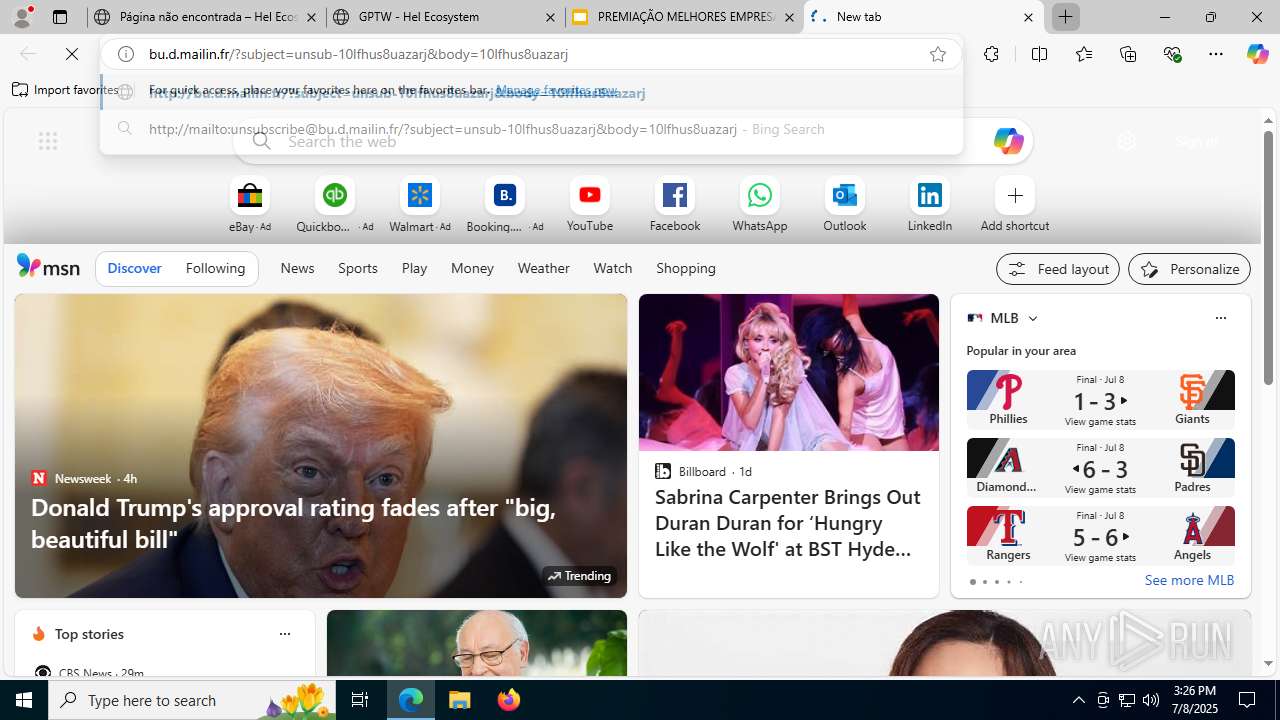Screen dimensions: 1280x720
Task: Open Browser essentials icon
Action: 1172,54
